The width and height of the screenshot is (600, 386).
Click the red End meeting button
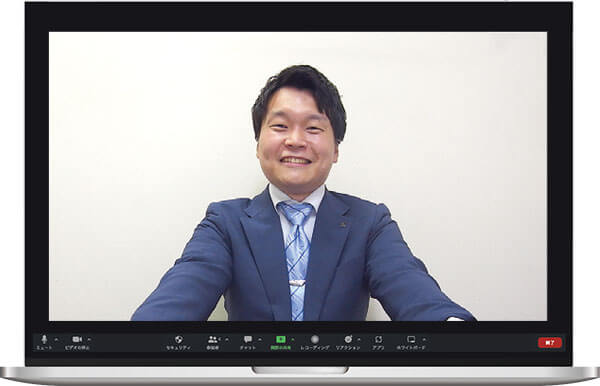point(550,343)
